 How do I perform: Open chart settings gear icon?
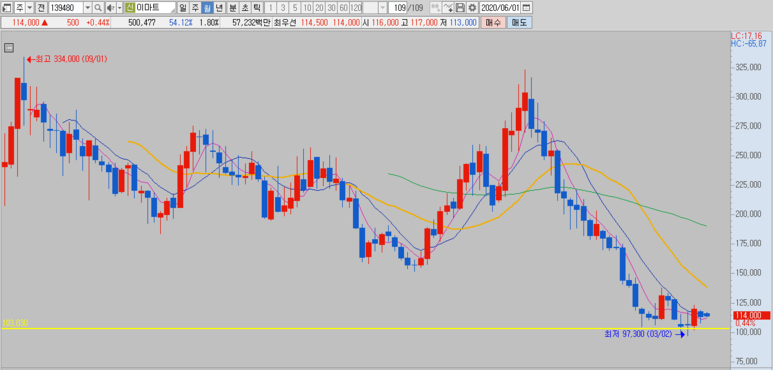(472, 7)
